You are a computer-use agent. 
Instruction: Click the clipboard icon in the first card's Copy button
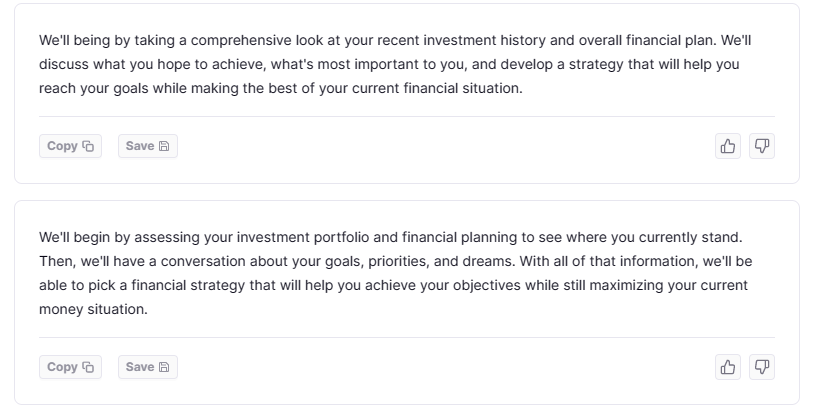point(88,146)
